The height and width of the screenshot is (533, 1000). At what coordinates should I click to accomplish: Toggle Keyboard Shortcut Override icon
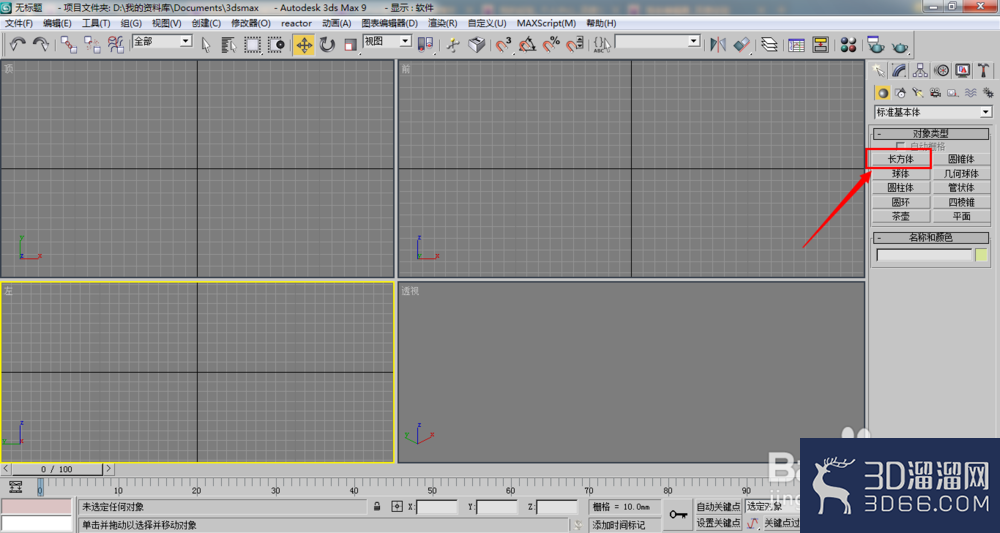[476, 45]
